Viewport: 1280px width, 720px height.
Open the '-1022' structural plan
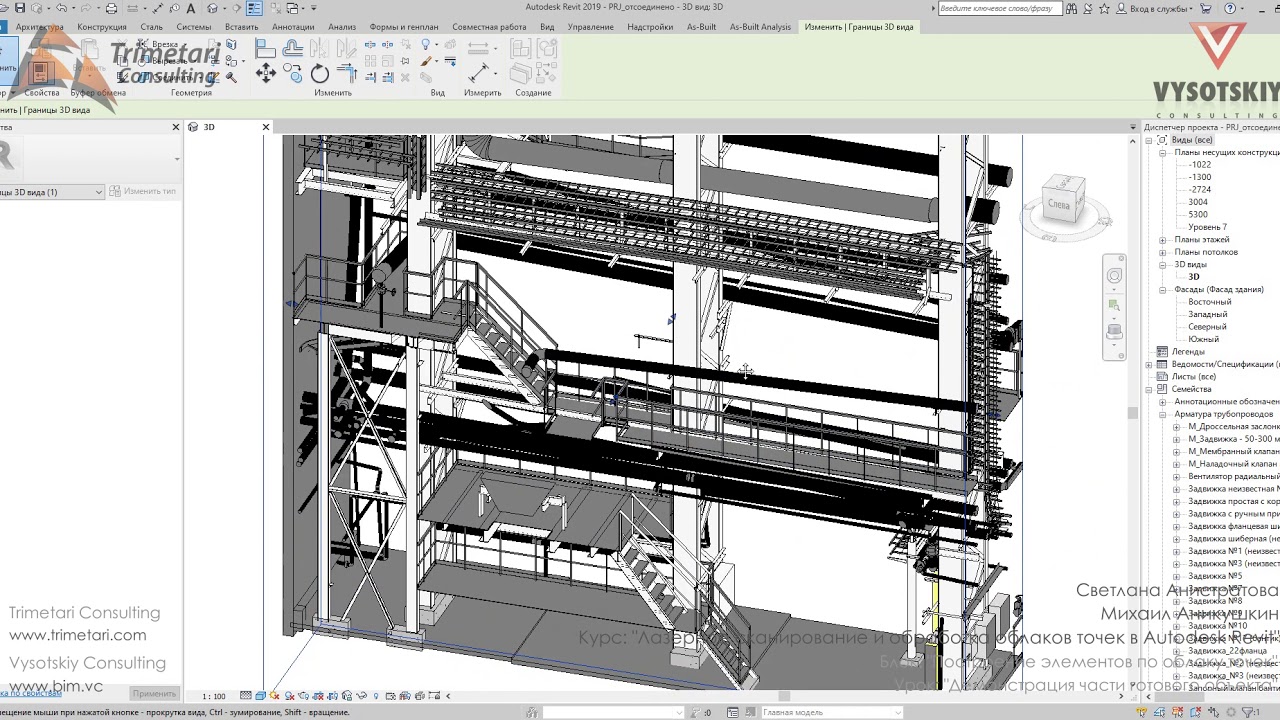tap(1199, 165)
